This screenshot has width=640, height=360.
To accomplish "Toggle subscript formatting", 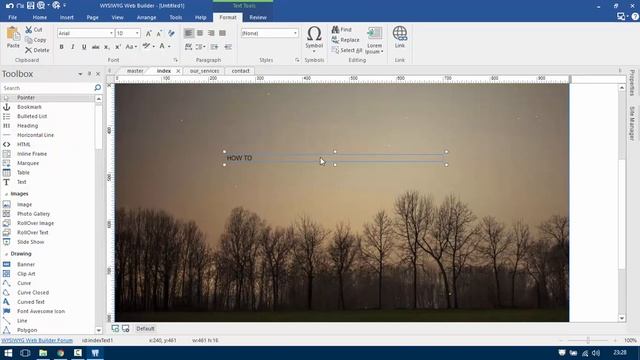I will [x=107, y=47].
